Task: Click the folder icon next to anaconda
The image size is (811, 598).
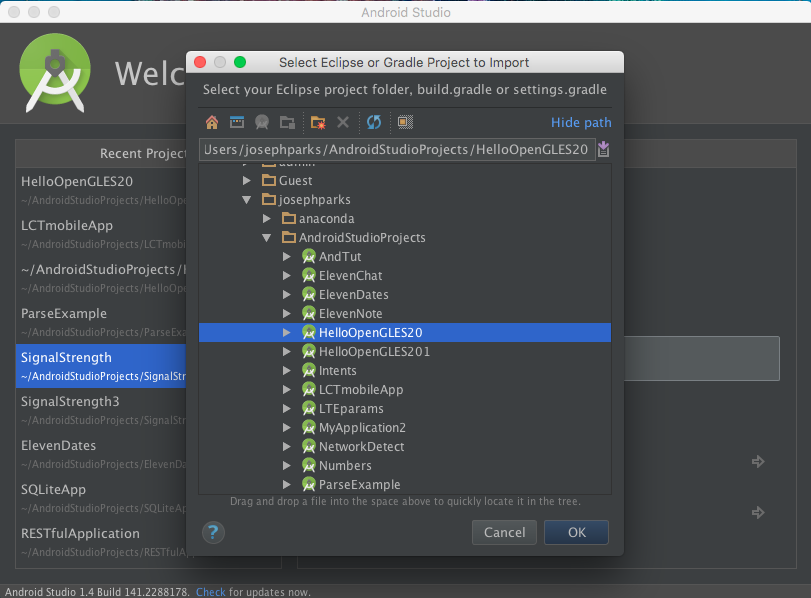Action: pos(289,218)
